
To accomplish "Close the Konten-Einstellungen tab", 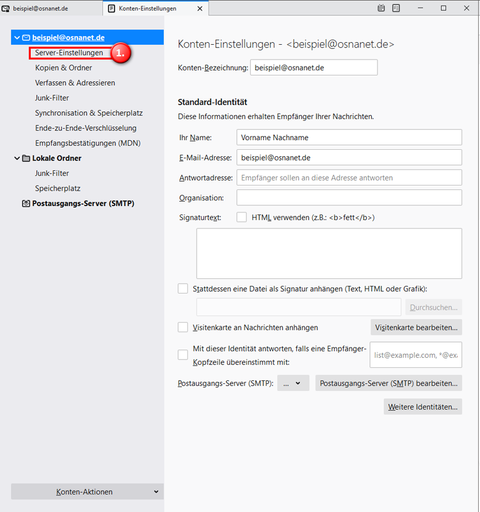I will 200,9.
